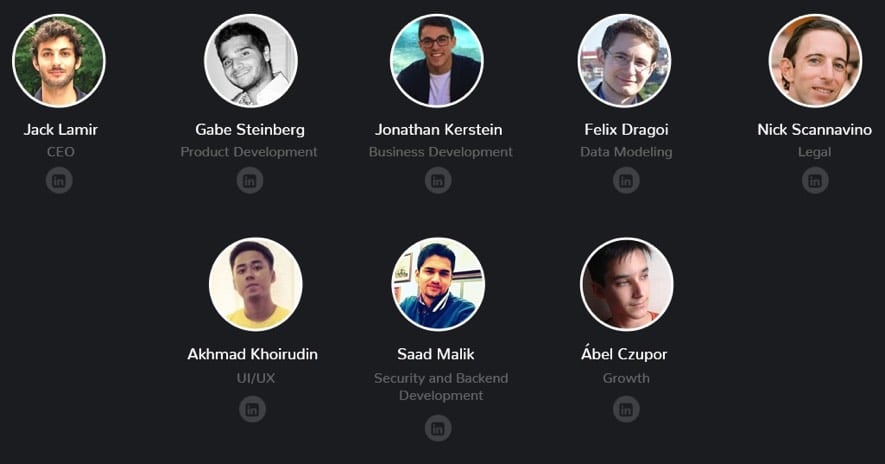Select Felix Dragoi's profile photo

(625, 60)
